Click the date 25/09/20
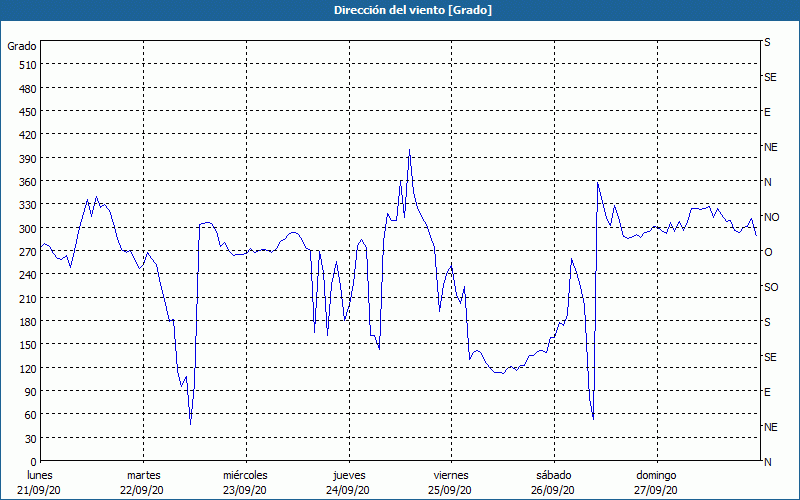The image size is (800, 500). (451, 490)
